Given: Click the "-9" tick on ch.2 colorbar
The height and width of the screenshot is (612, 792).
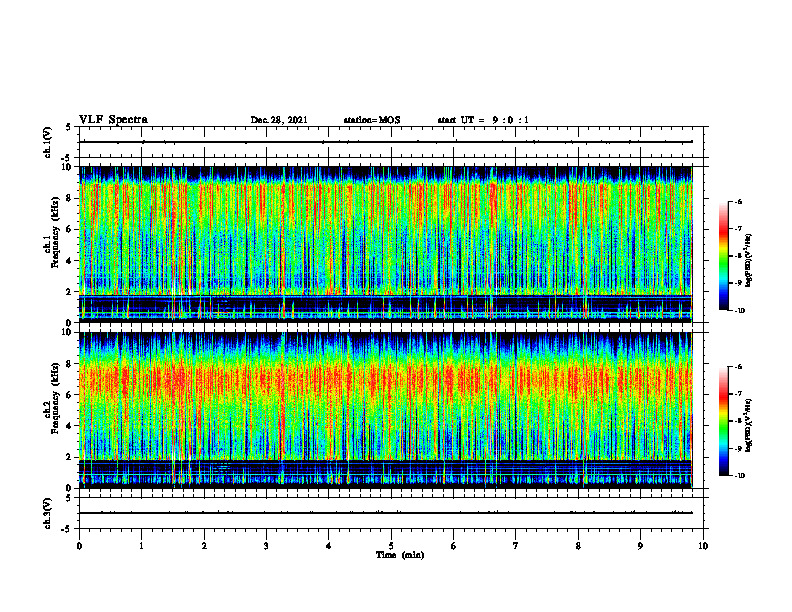Looking at the screenshot, I should [738, 448].
